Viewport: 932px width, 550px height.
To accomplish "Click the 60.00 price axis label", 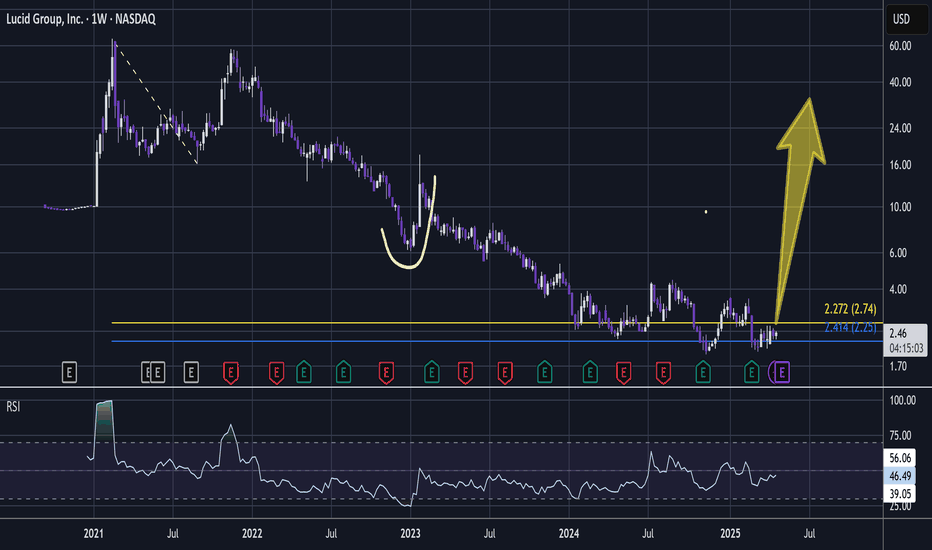I will (x=900, y=46).
